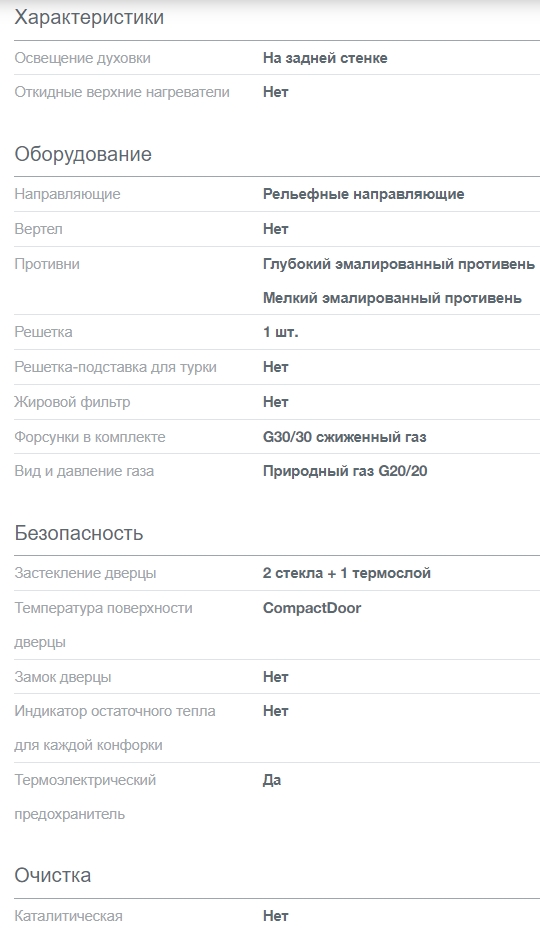Select the Оборудование section heading

pyautogui.click(x=83, y=154)
